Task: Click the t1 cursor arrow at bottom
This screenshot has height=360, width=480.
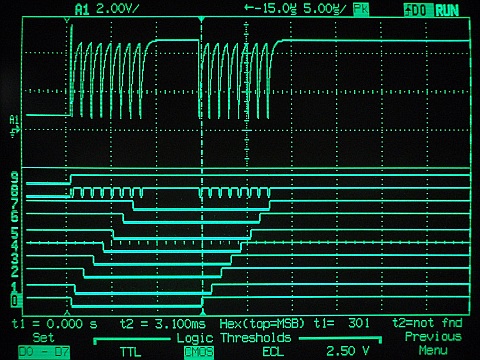Action: (x=67, y=313)
